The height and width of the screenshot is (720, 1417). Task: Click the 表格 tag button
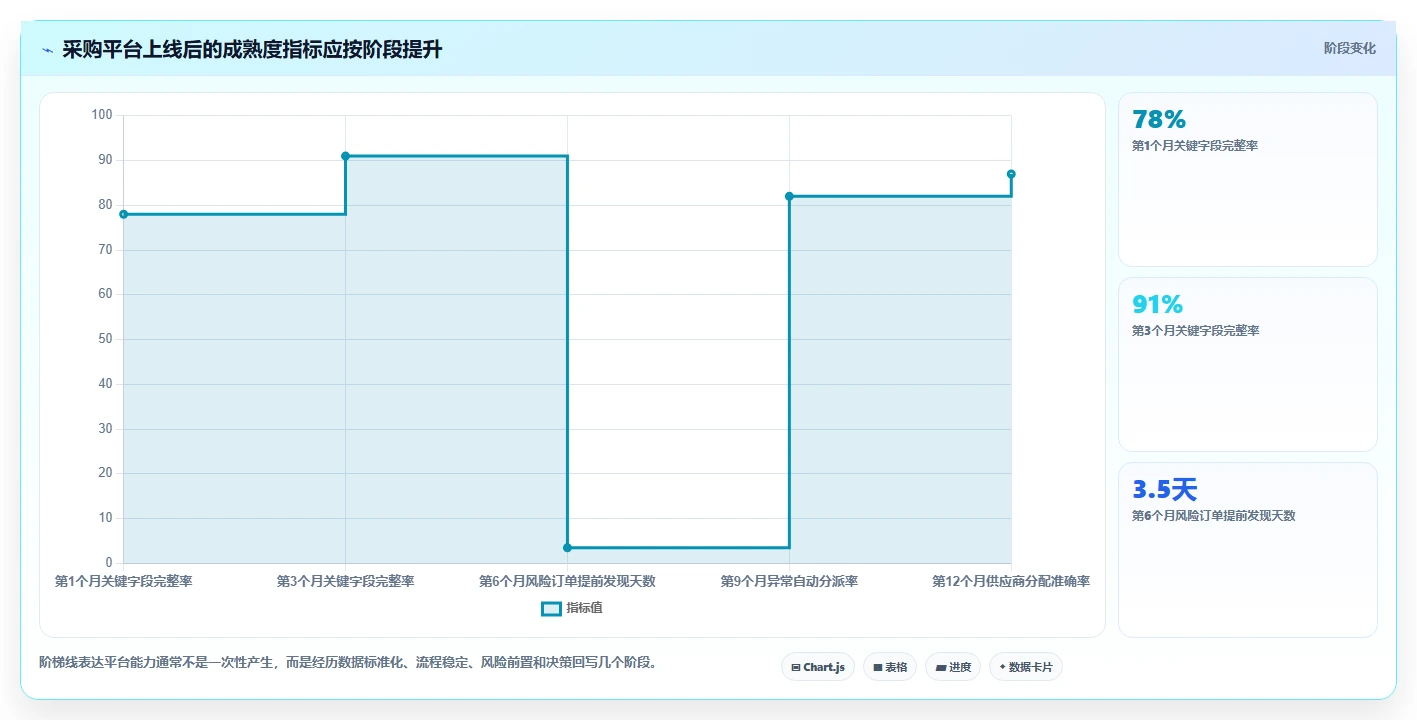pyautogui.click(x=889, y=667)
